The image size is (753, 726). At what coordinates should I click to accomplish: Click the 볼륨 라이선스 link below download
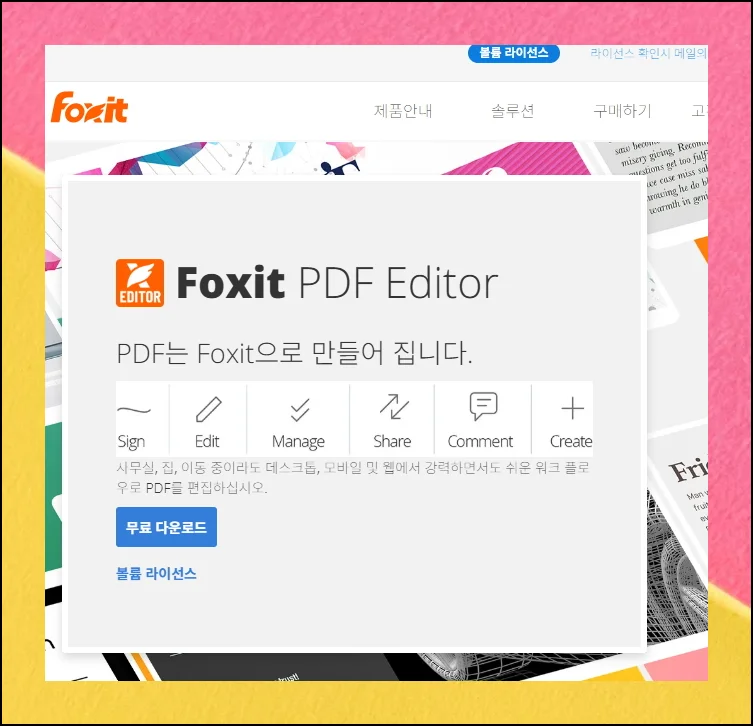[156, 573]
